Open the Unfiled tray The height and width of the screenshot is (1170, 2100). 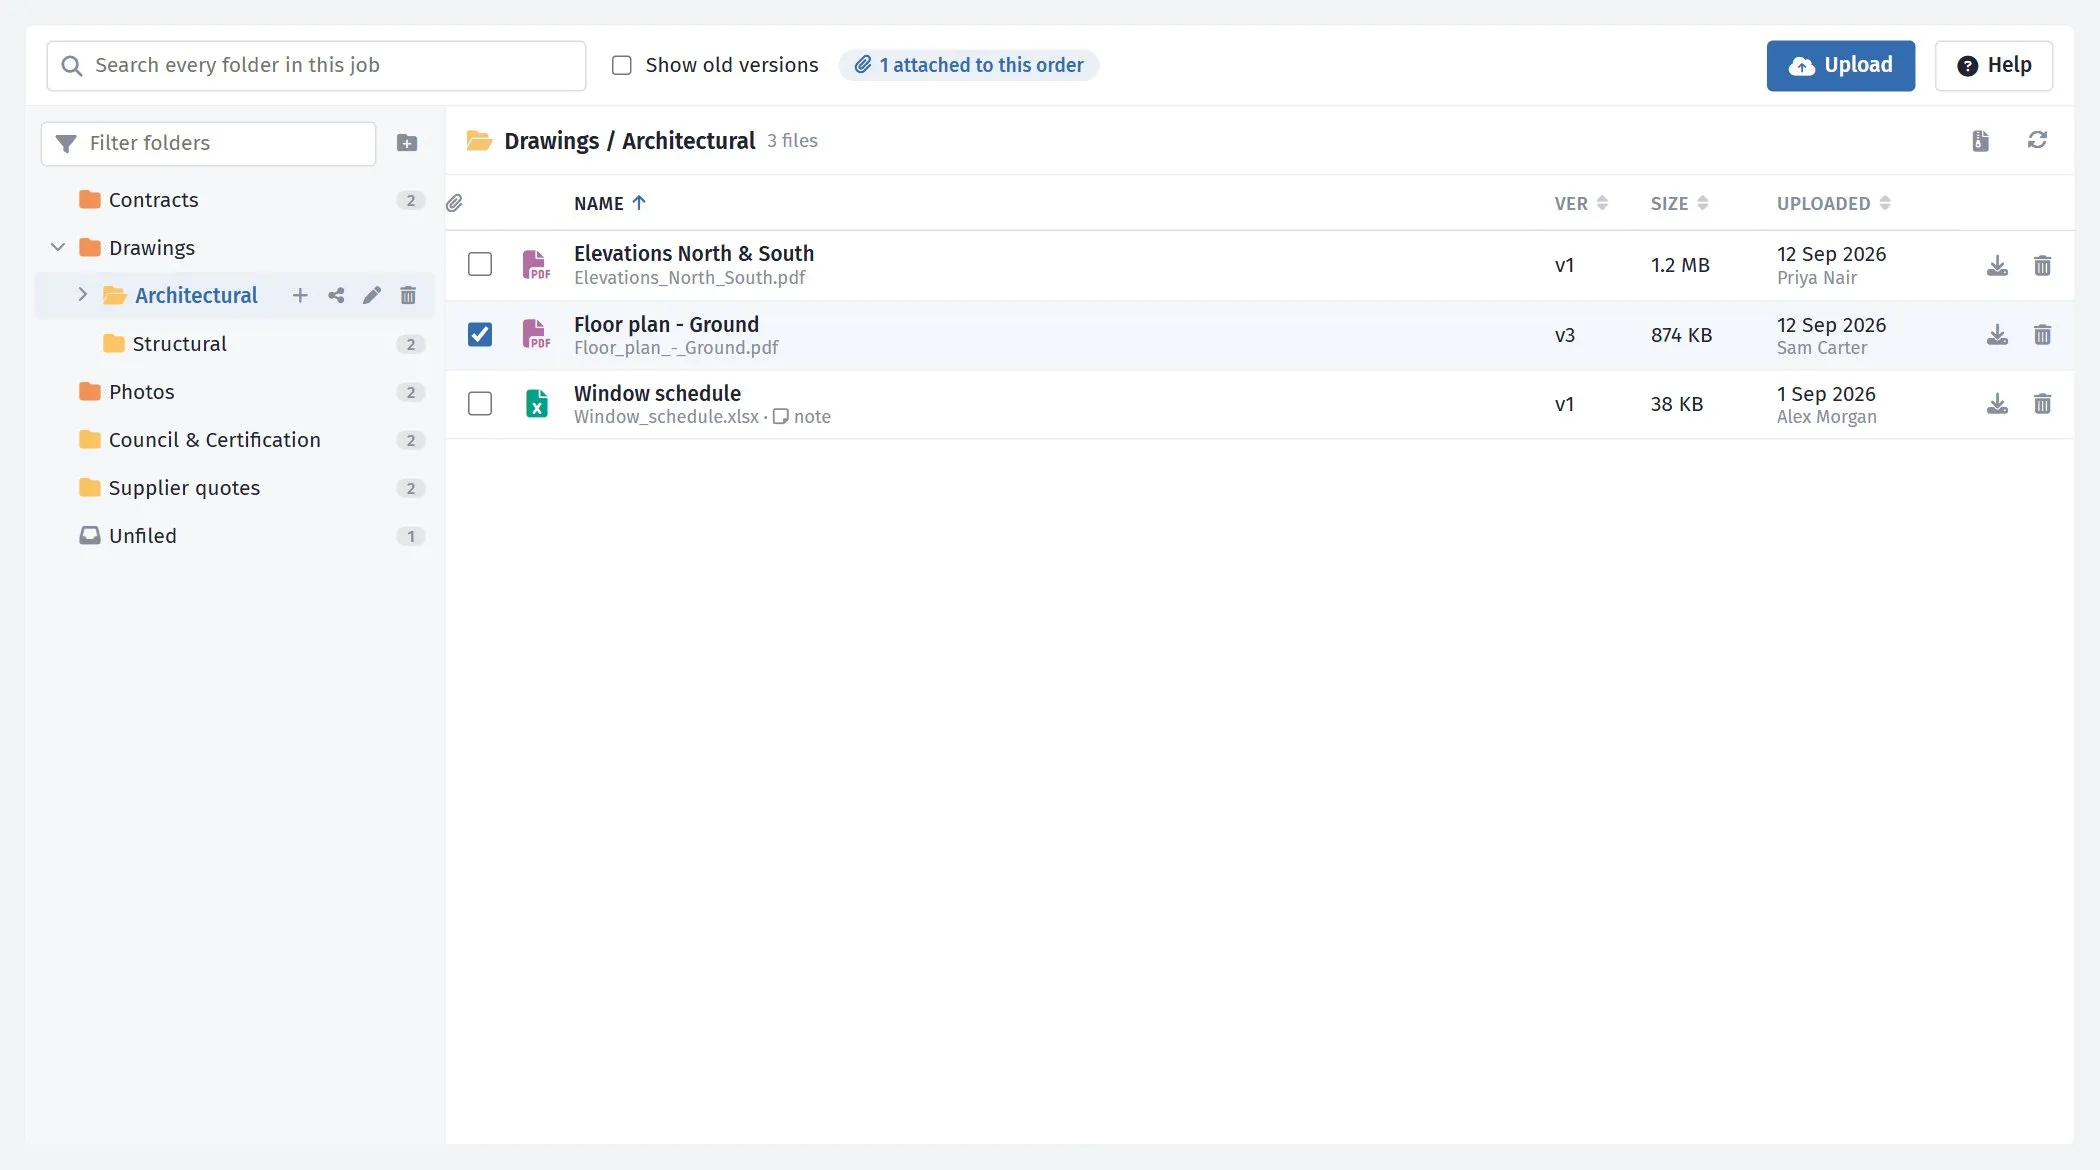click(235, 536)
